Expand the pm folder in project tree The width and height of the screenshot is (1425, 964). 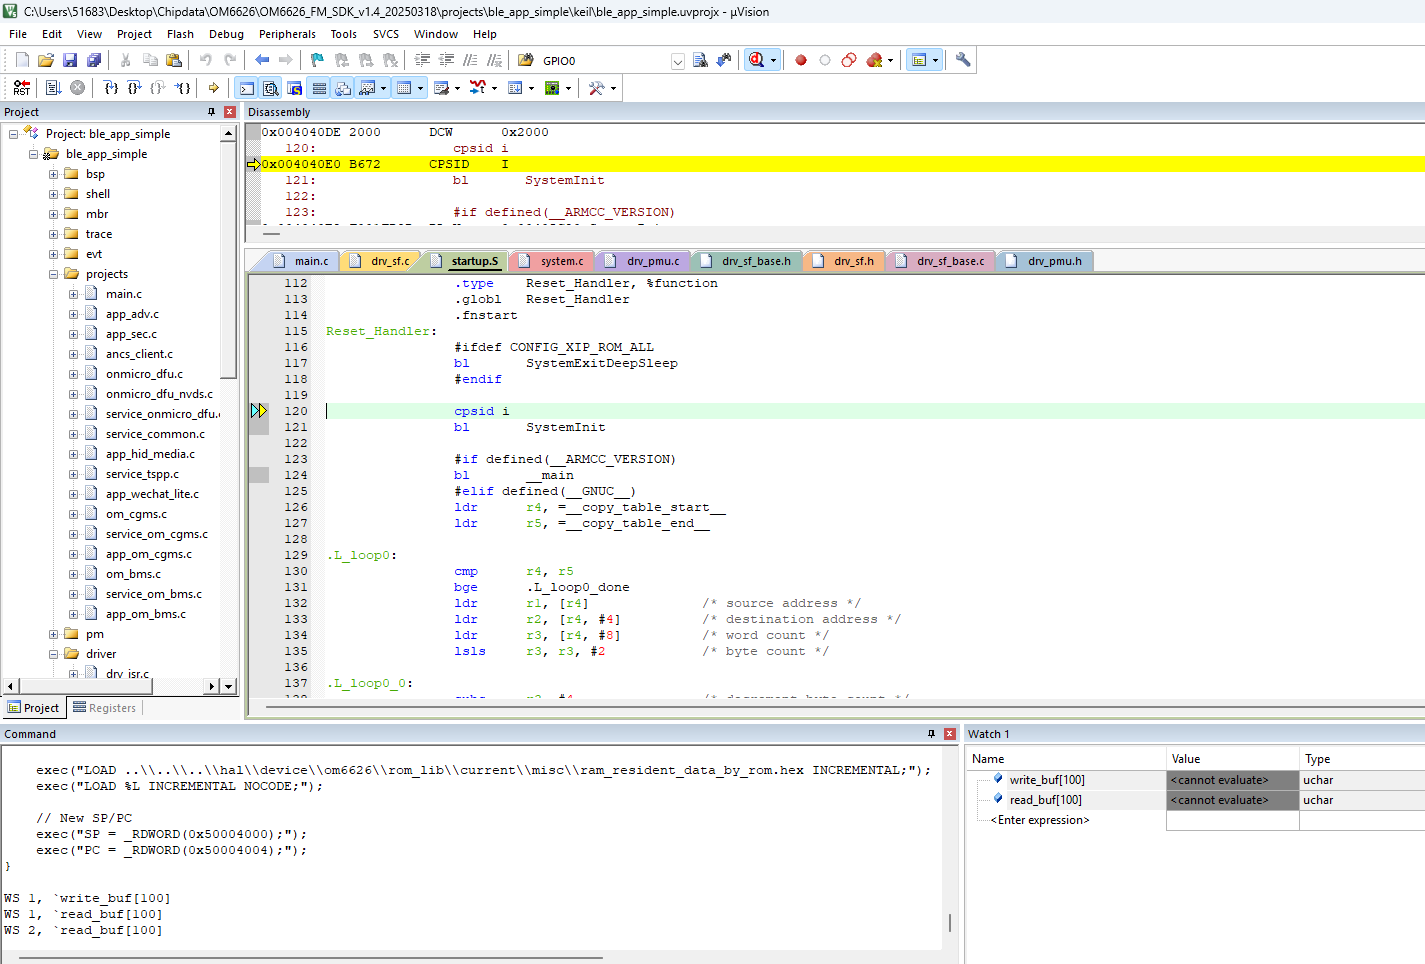[54, 634]
